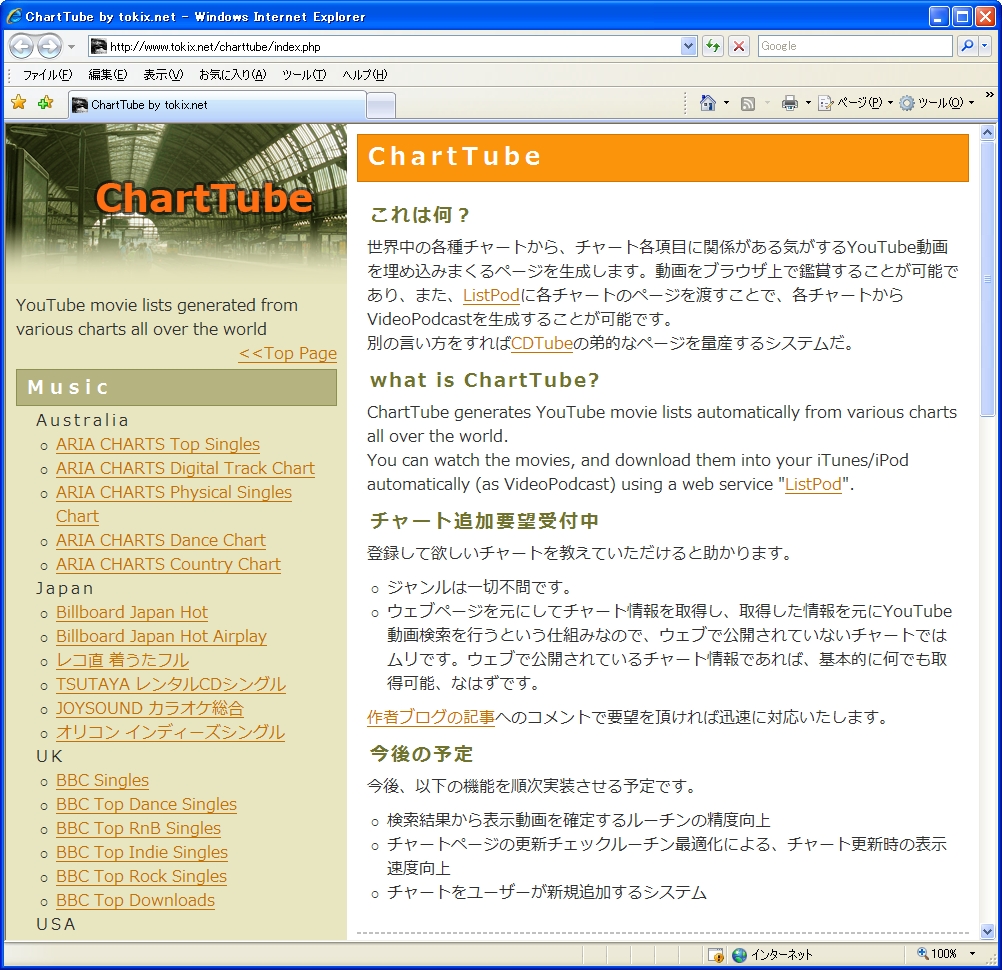This screenshot has width=1002, height=970.
Task: Open the TSUTAYA レンタルCDシングル link
Action: [x=171, y=684]
